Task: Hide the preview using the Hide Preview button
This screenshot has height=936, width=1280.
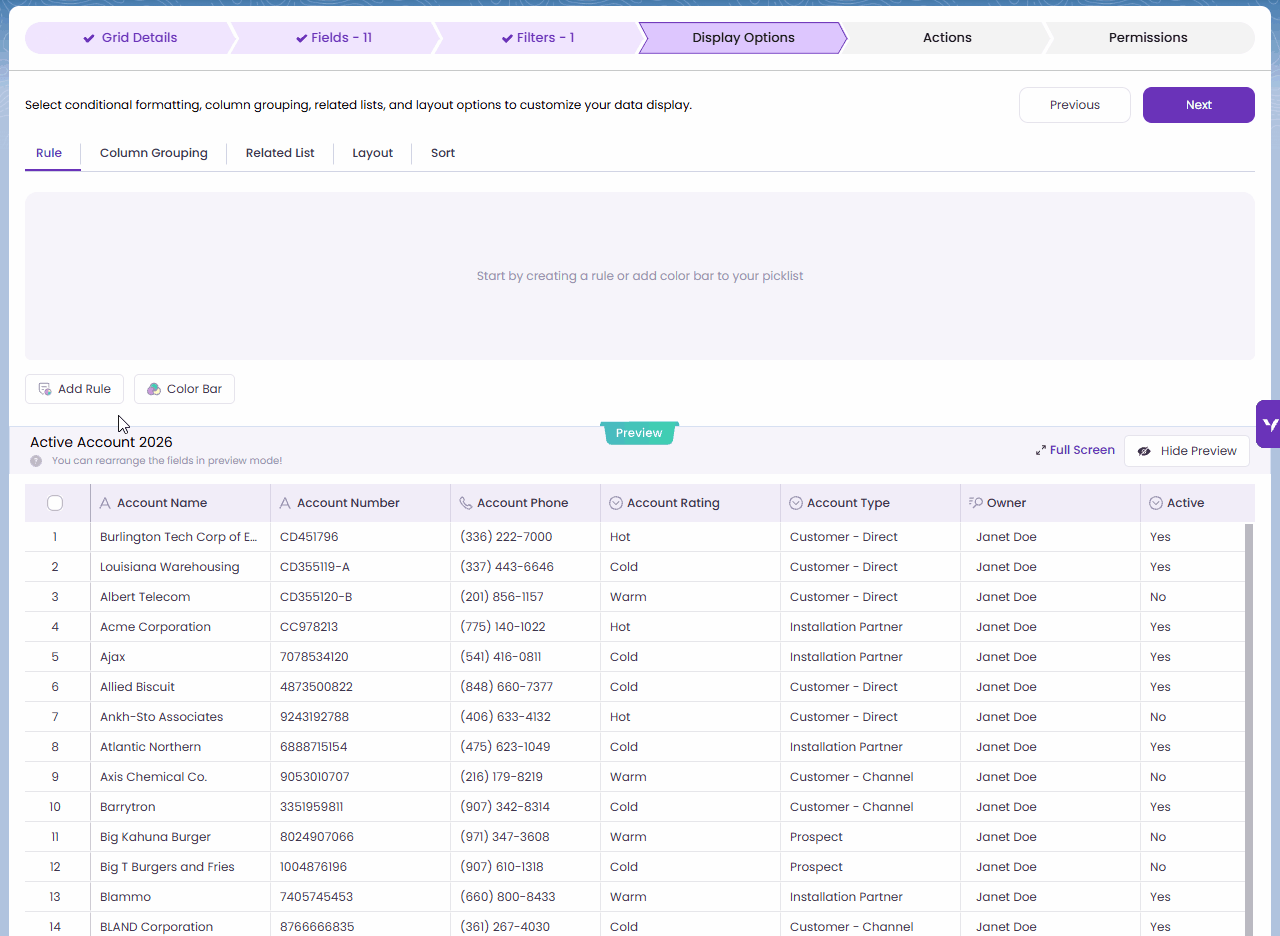Action: tap(1187, 451)
